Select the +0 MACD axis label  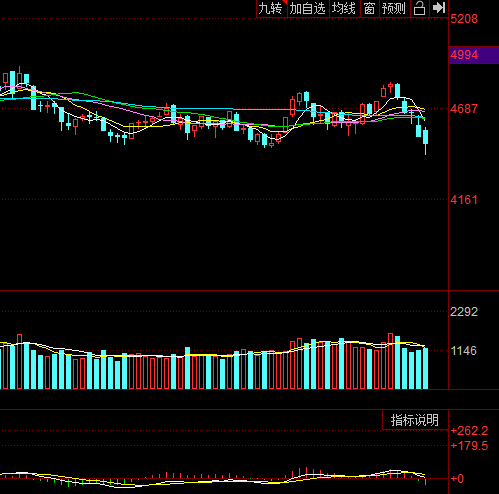(457, 479)
